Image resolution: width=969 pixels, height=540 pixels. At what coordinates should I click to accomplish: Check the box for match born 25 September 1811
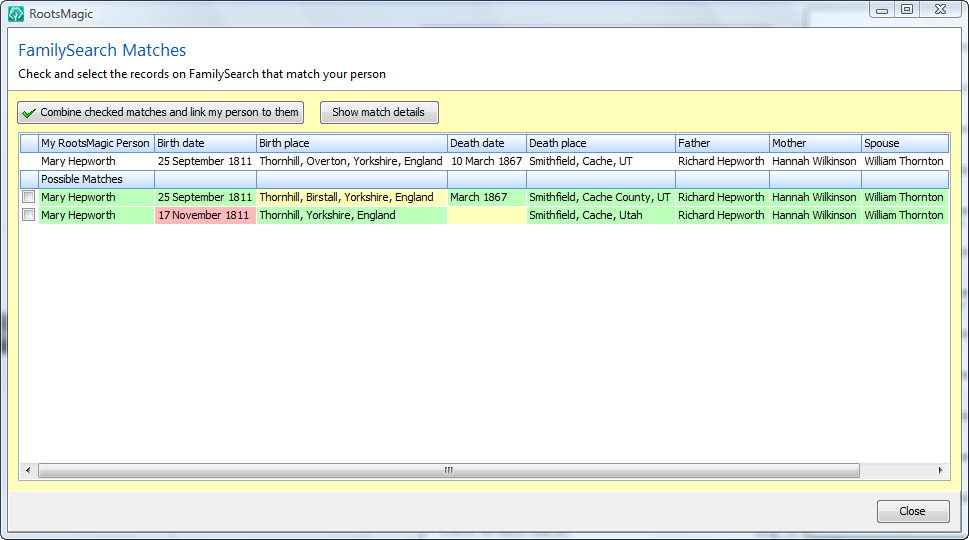coord(28,197)
